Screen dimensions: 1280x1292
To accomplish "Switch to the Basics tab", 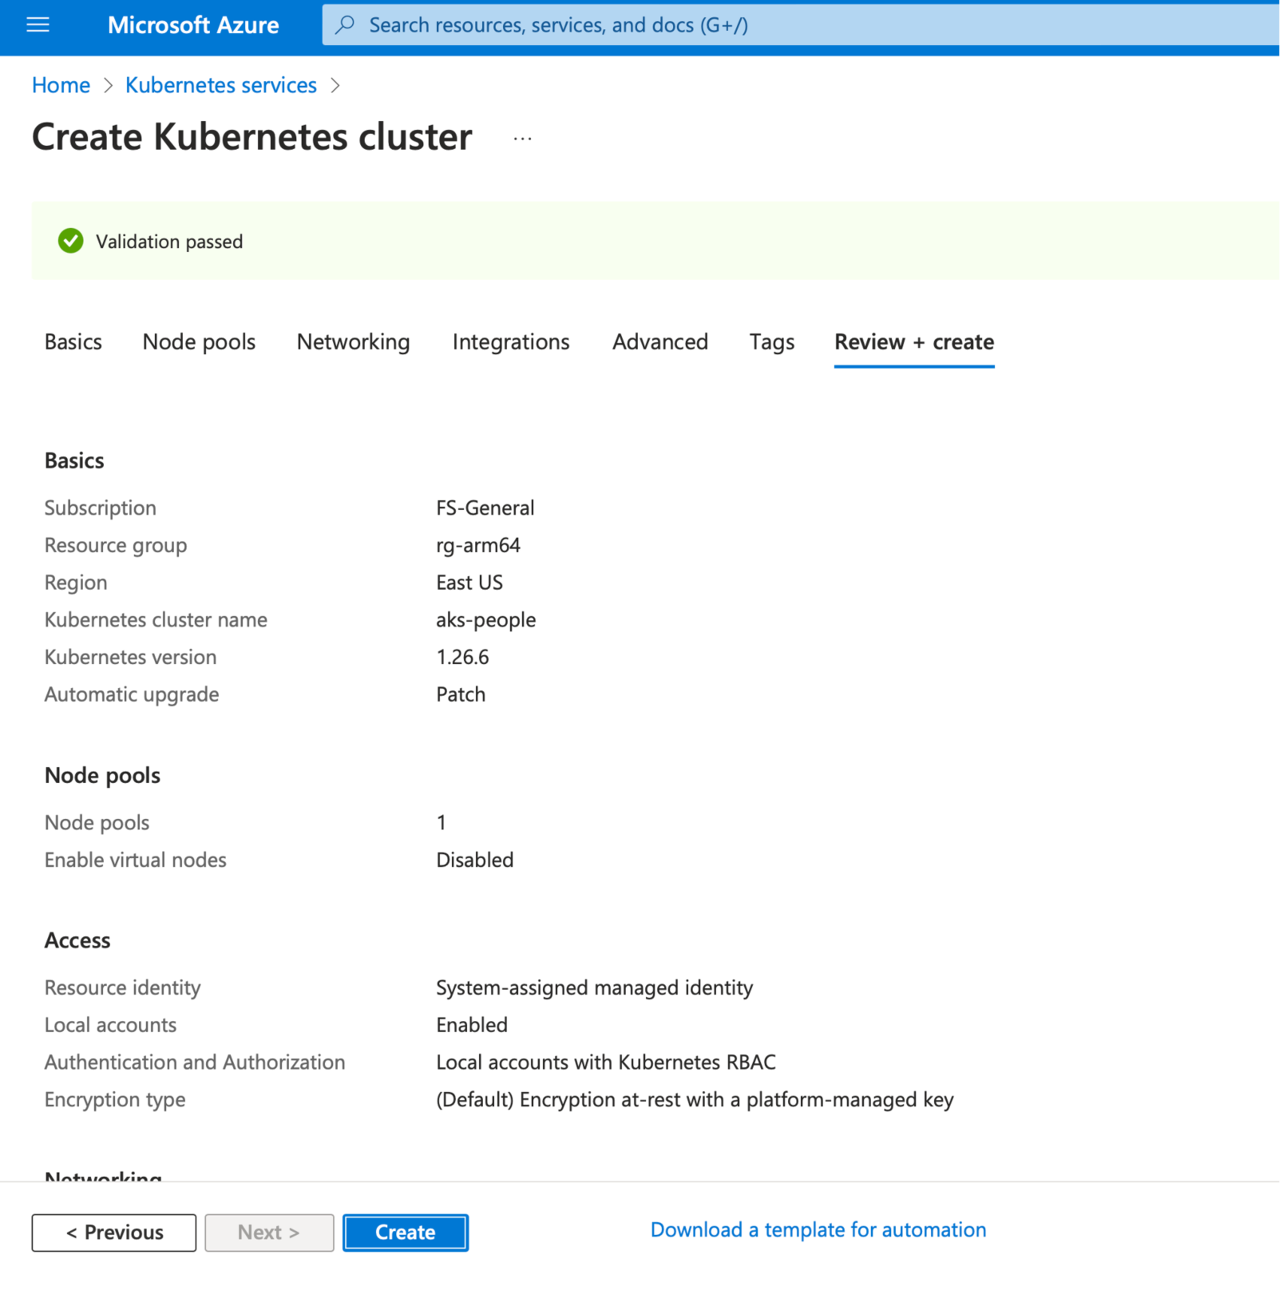I will (x=73, y=342).
